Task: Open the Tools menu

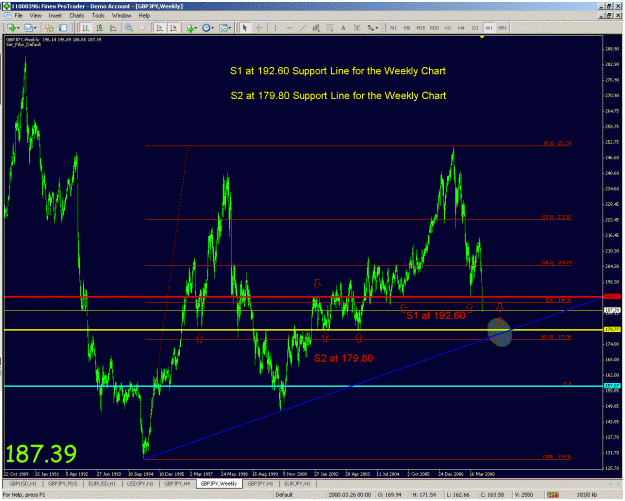Action: point(98,16)
